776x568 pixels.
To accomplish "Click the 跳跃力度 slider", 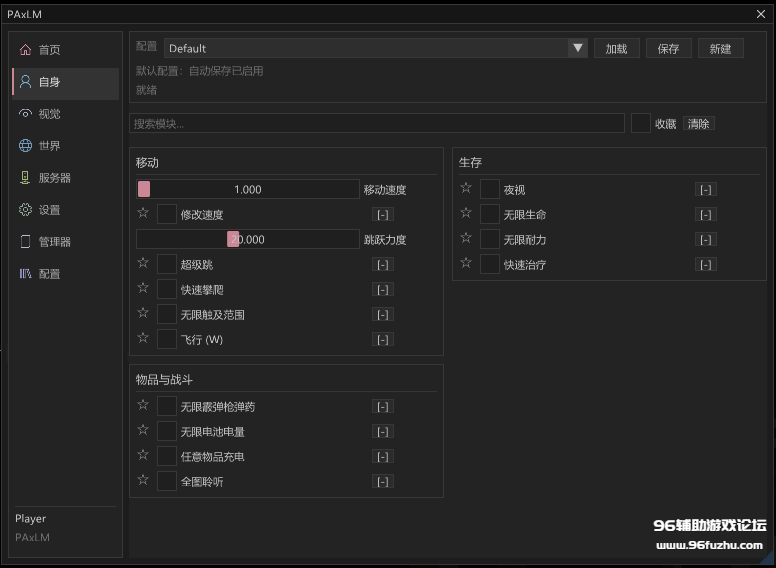I will click(248, 239).
